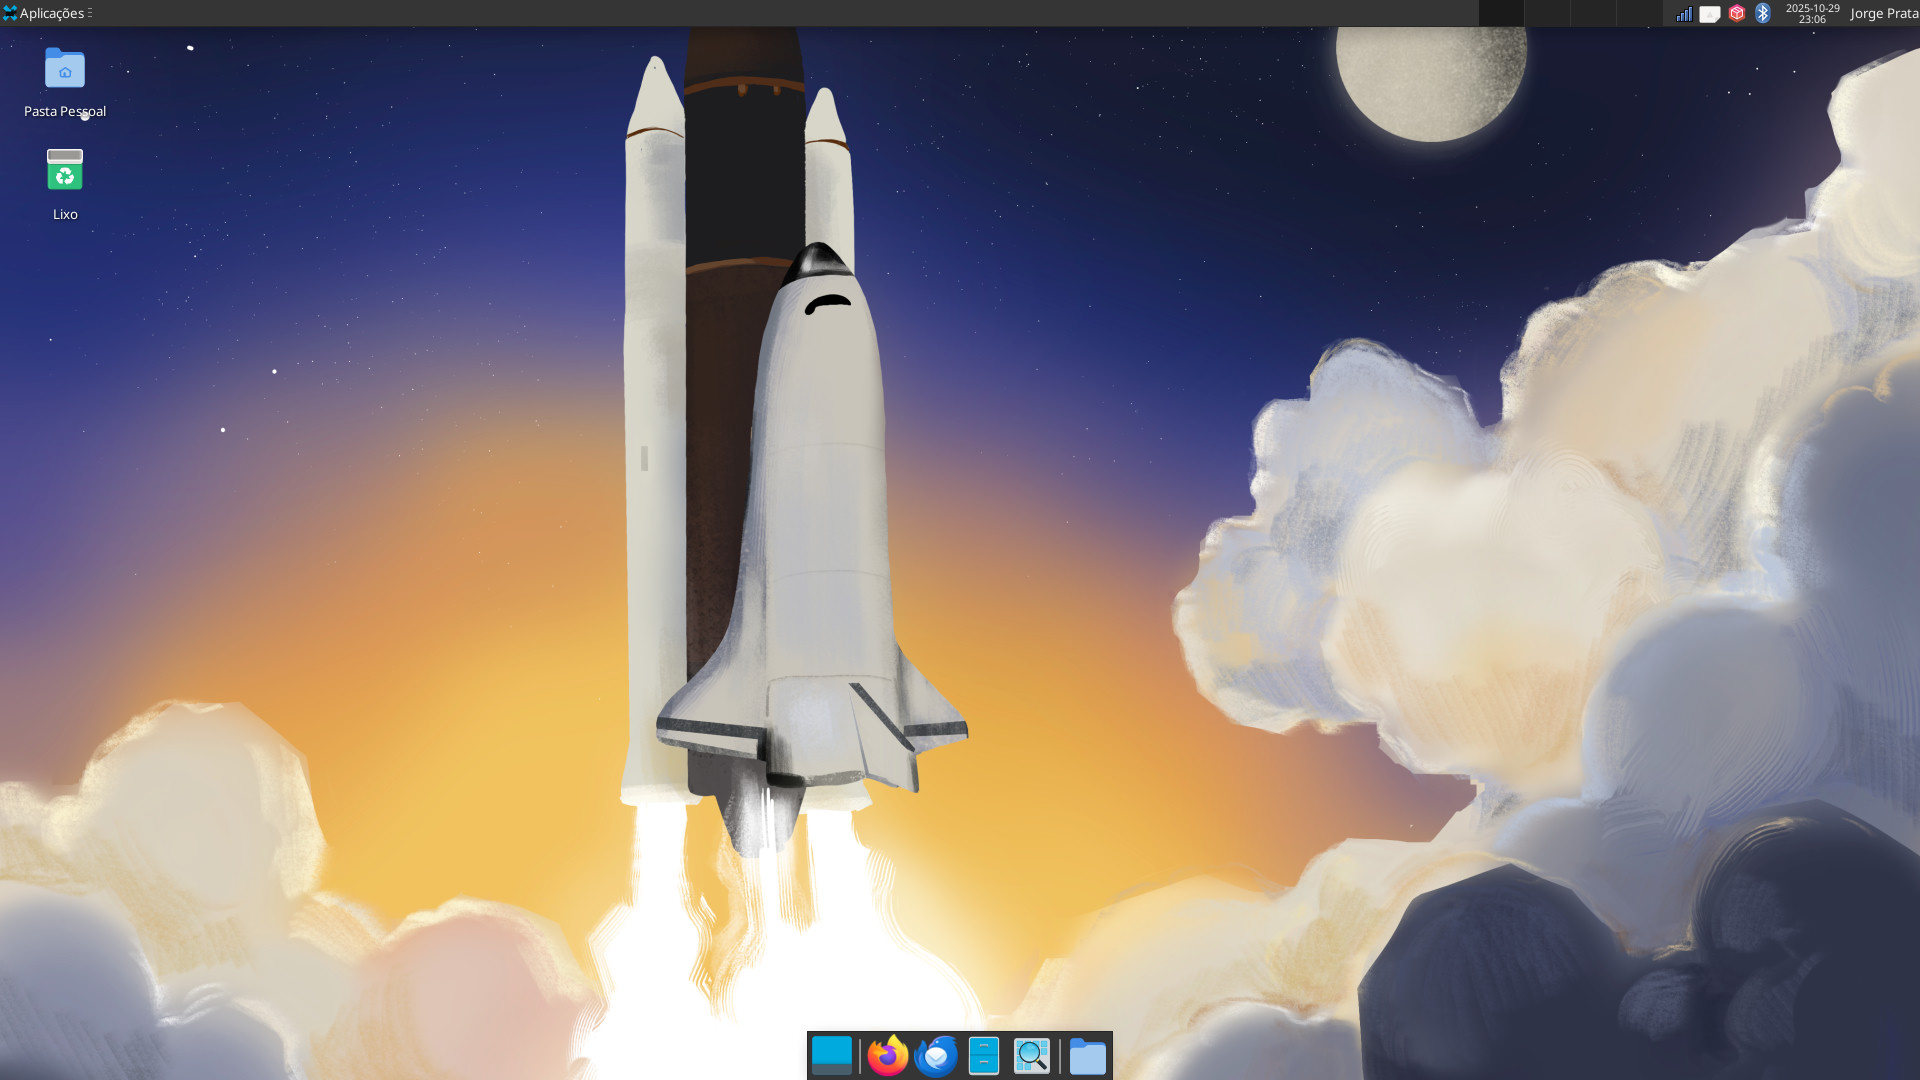1920x1080 pixels.
Task: Switch to the fourth workspace
Action: (1639, 13)
